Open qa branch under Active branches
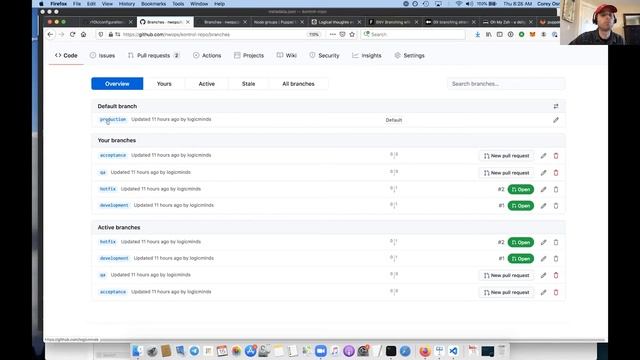Viewport: 640px width, 360px height. (102, 275)
